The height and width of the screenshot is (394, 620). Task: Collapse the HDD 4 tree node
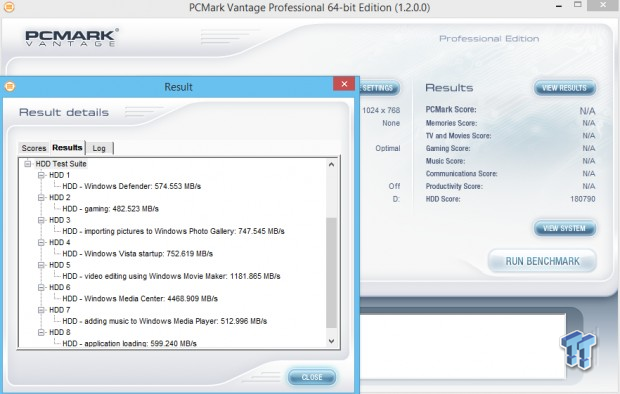(x=41, y=242)
